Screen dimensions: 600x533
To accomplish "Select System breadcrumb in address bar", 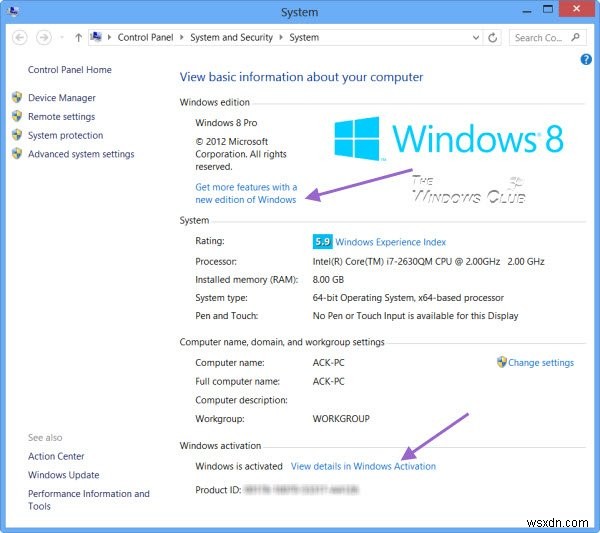I will [x=304, y=37].
